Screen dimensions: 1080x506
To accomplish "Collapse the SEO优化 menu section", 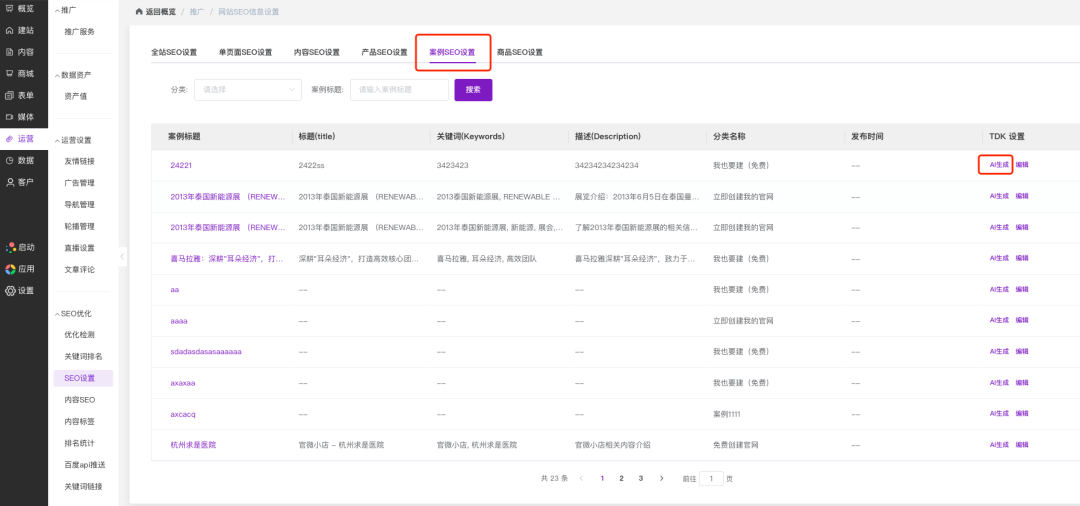I will (x=57, y=314).
